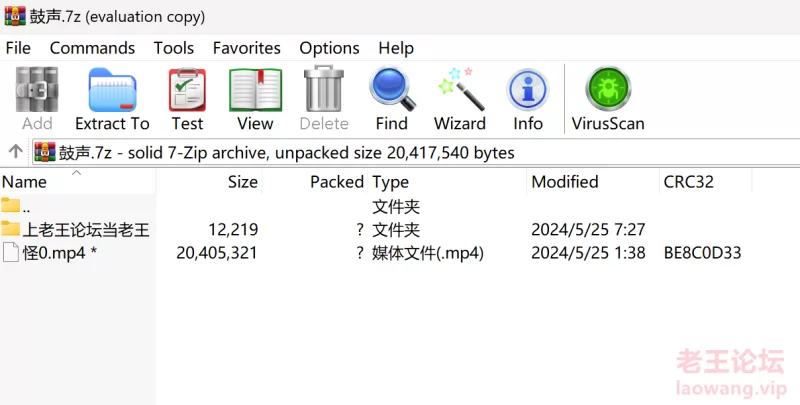Click the Extract To toolbar icon
Screen dimensions: 800x405
click(112, 99)
